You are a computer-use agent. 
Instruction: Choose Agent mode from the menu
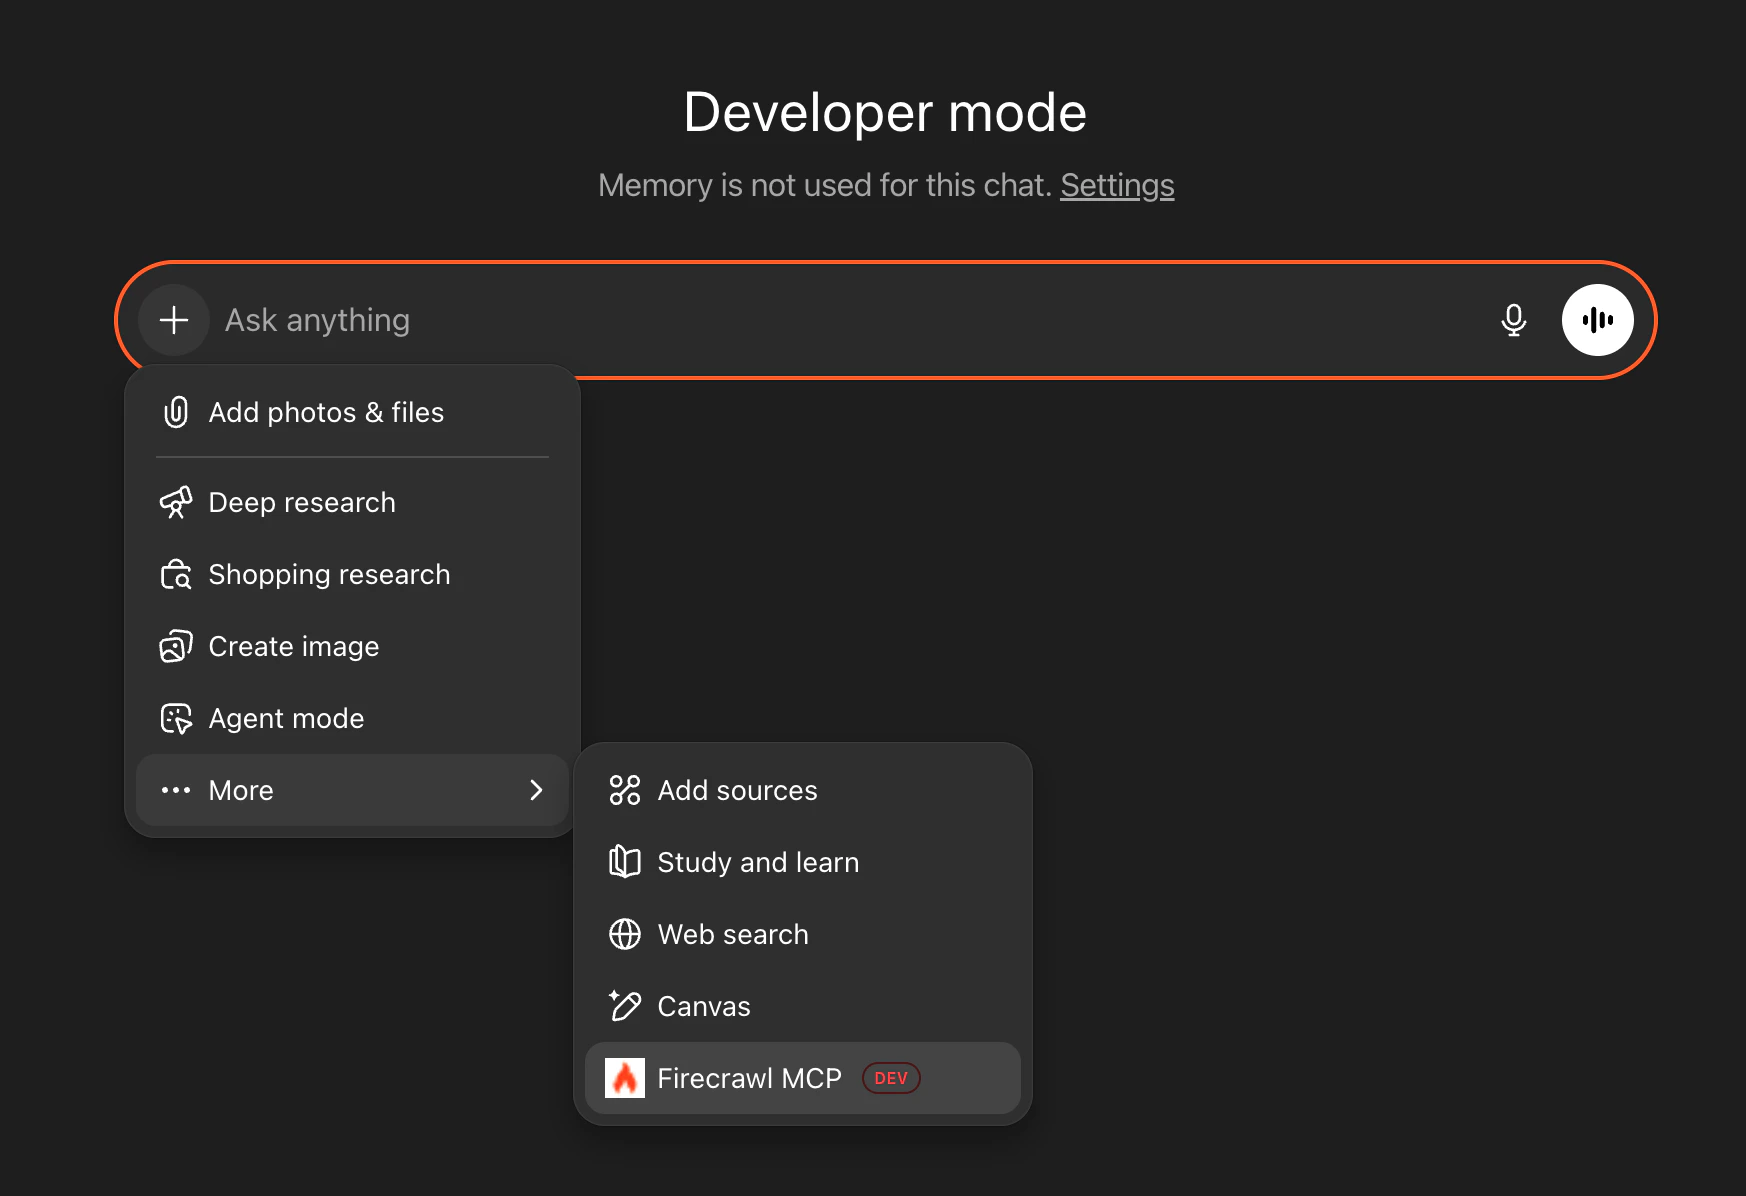(x=285, y=718)
